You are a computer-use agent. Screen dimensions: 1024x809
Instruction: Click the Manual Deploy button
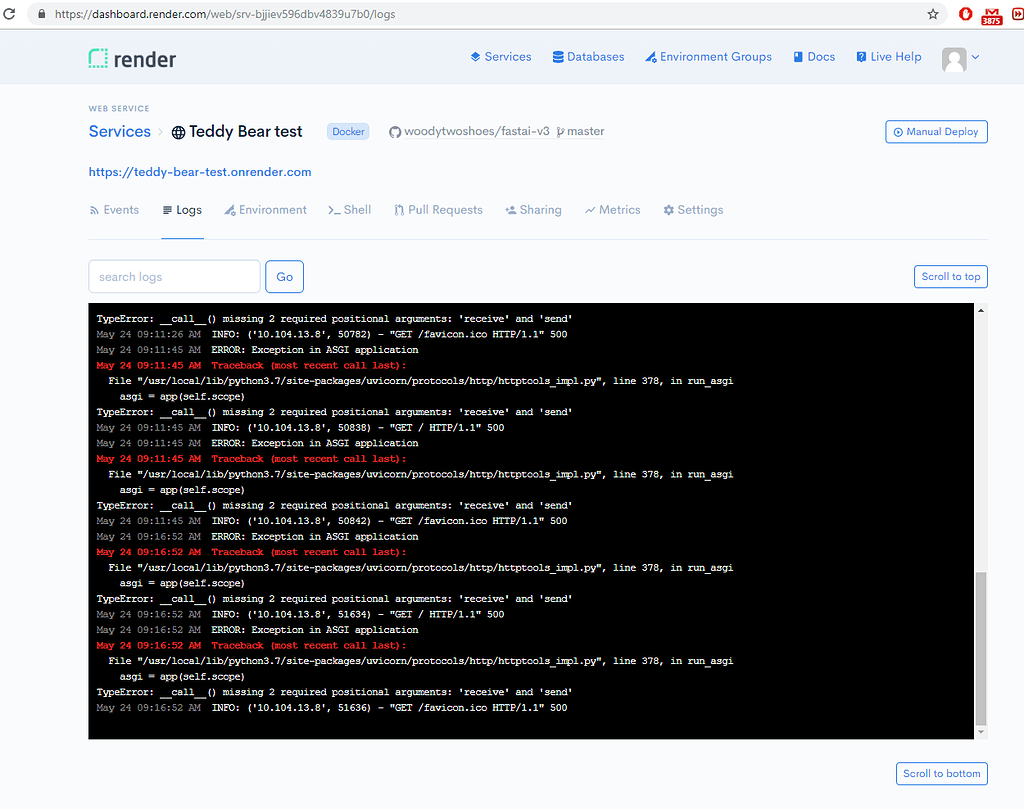point(936,131)
